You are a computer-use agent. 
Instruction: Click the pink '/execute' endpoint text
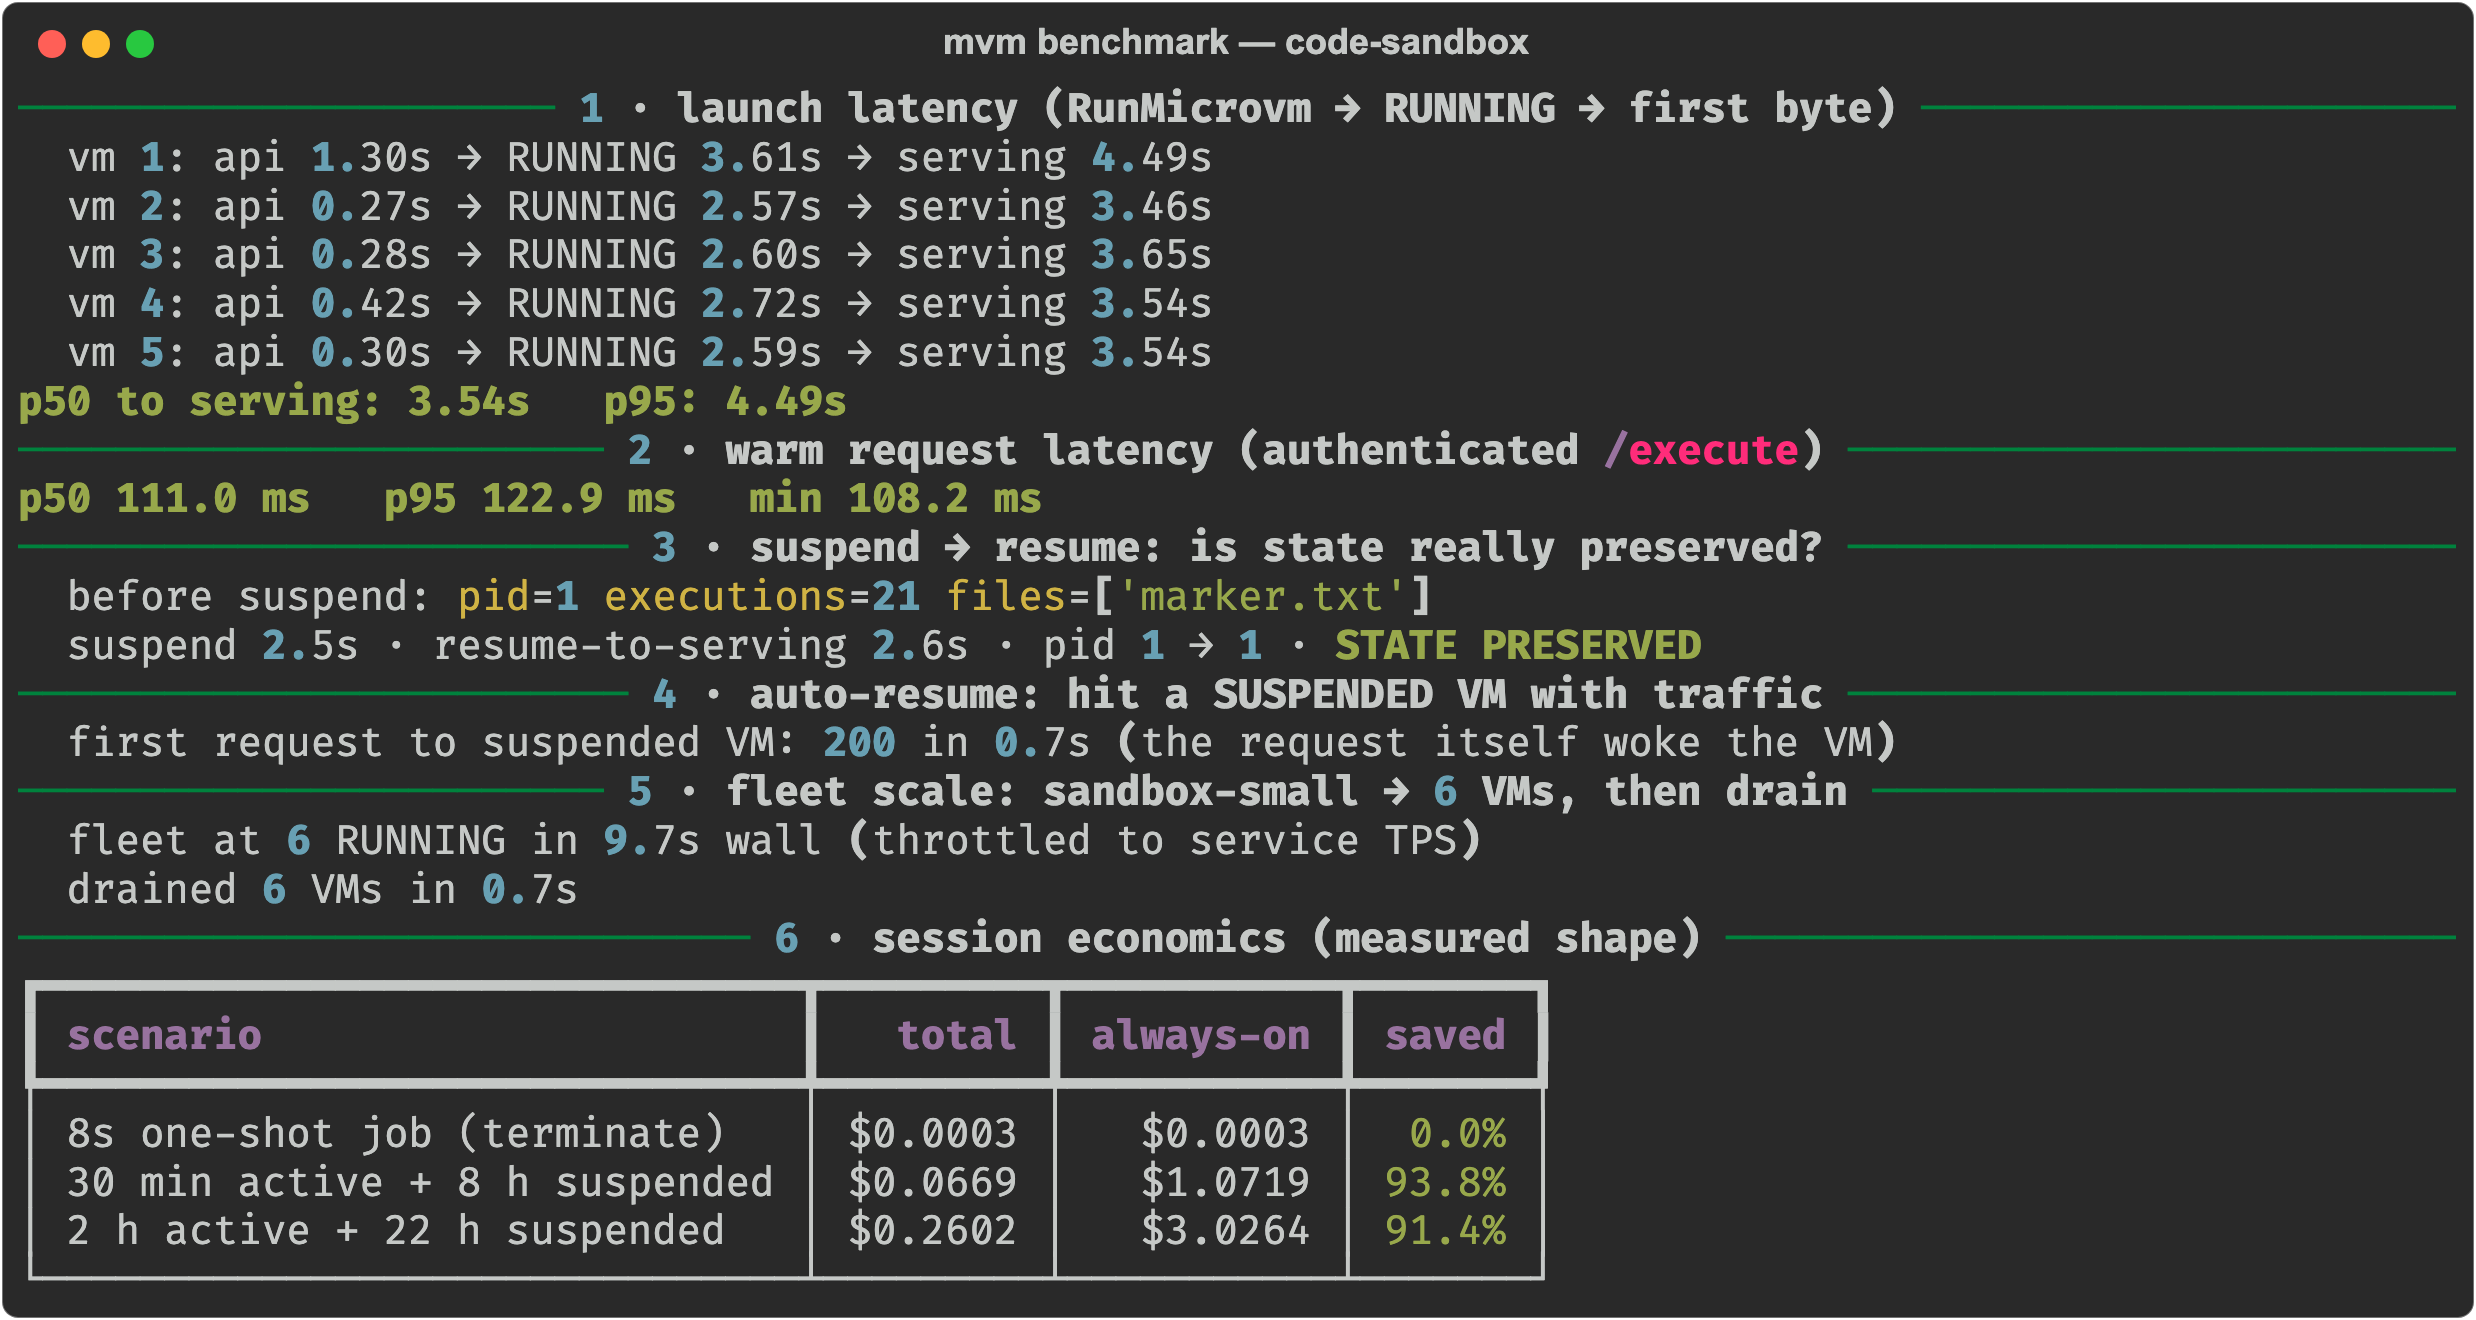(x=1701, y=451)
